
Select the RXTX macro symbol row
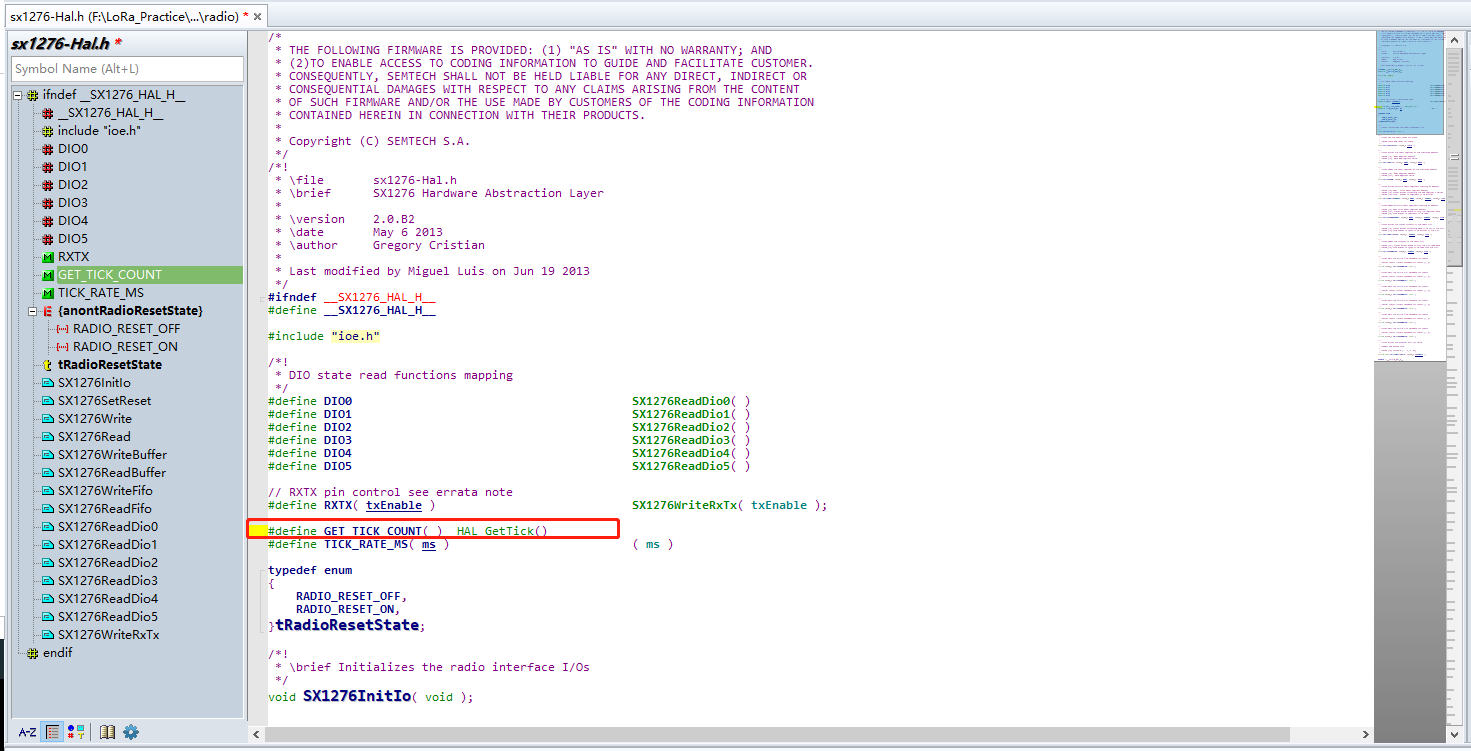click(73, 257)
